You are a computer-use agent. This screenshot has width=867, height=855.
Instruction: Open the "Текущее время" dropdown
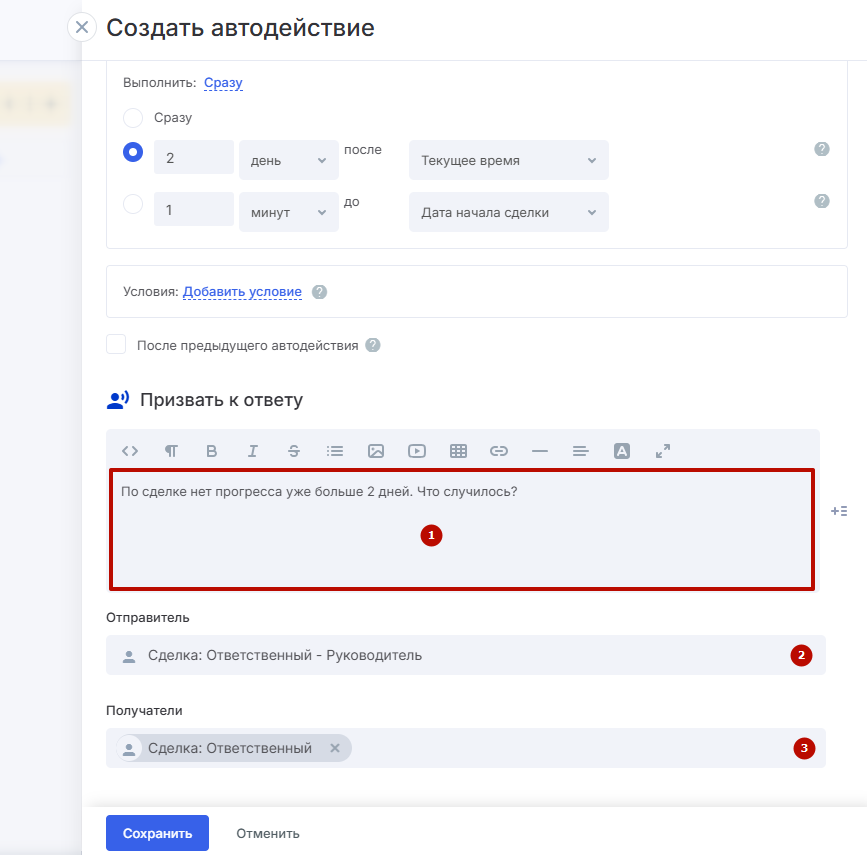[508, 160]
